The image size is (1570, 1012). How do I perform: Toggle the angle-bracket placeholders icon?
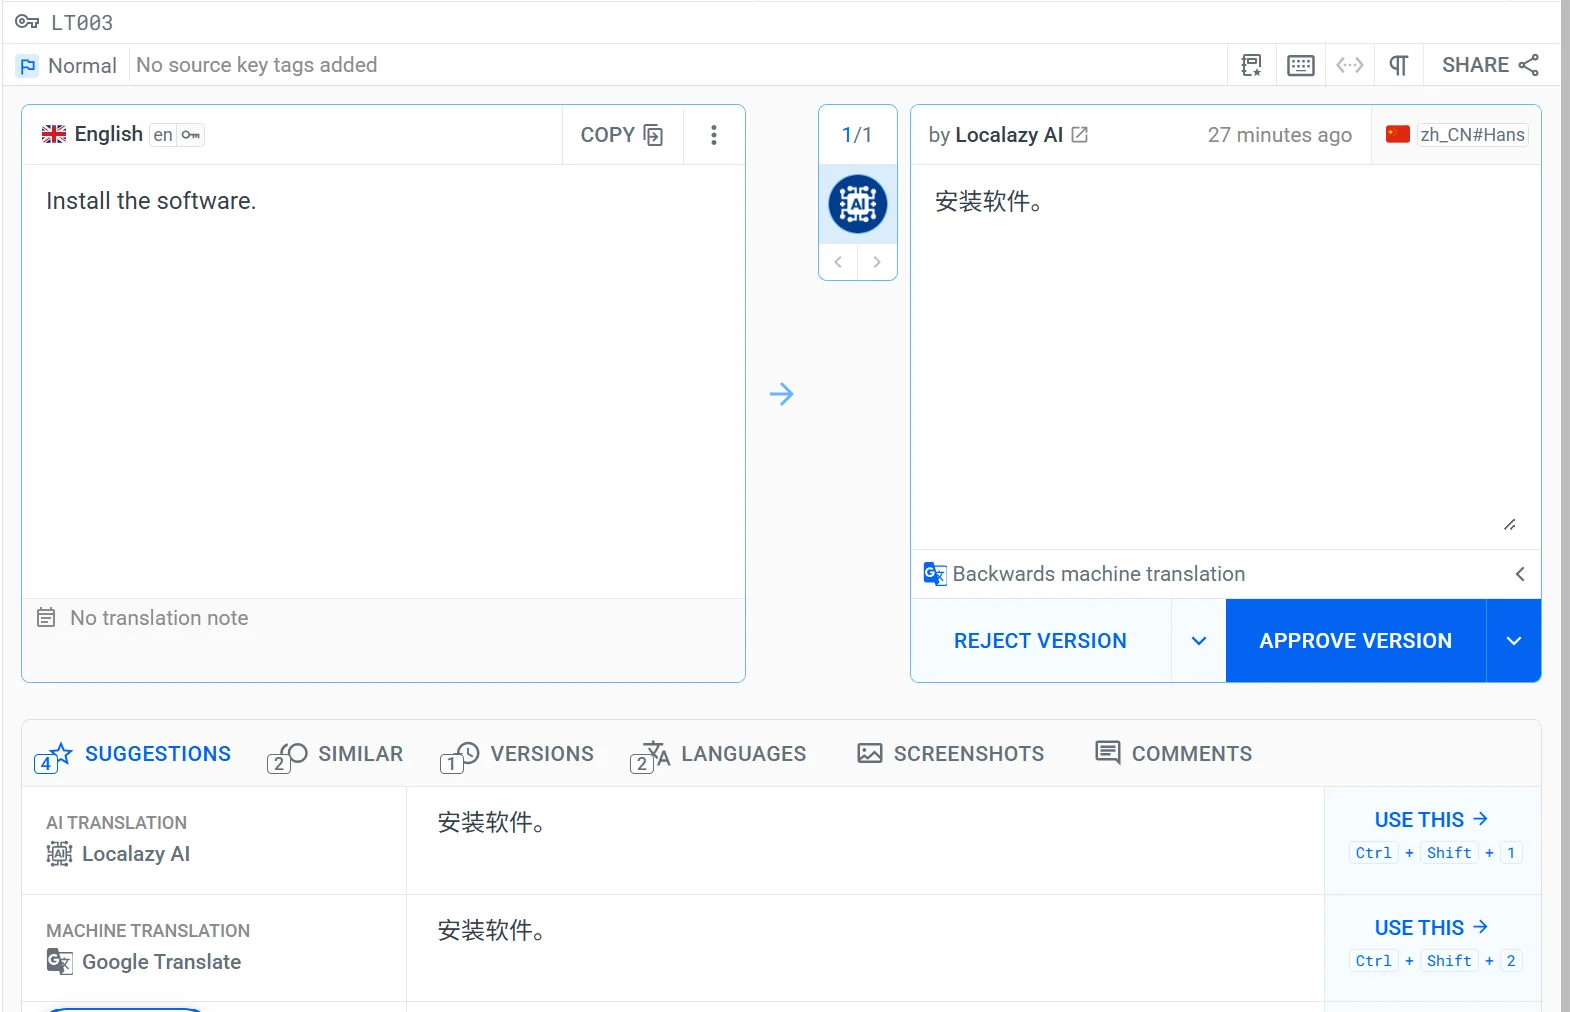[x=1350, y=65]
